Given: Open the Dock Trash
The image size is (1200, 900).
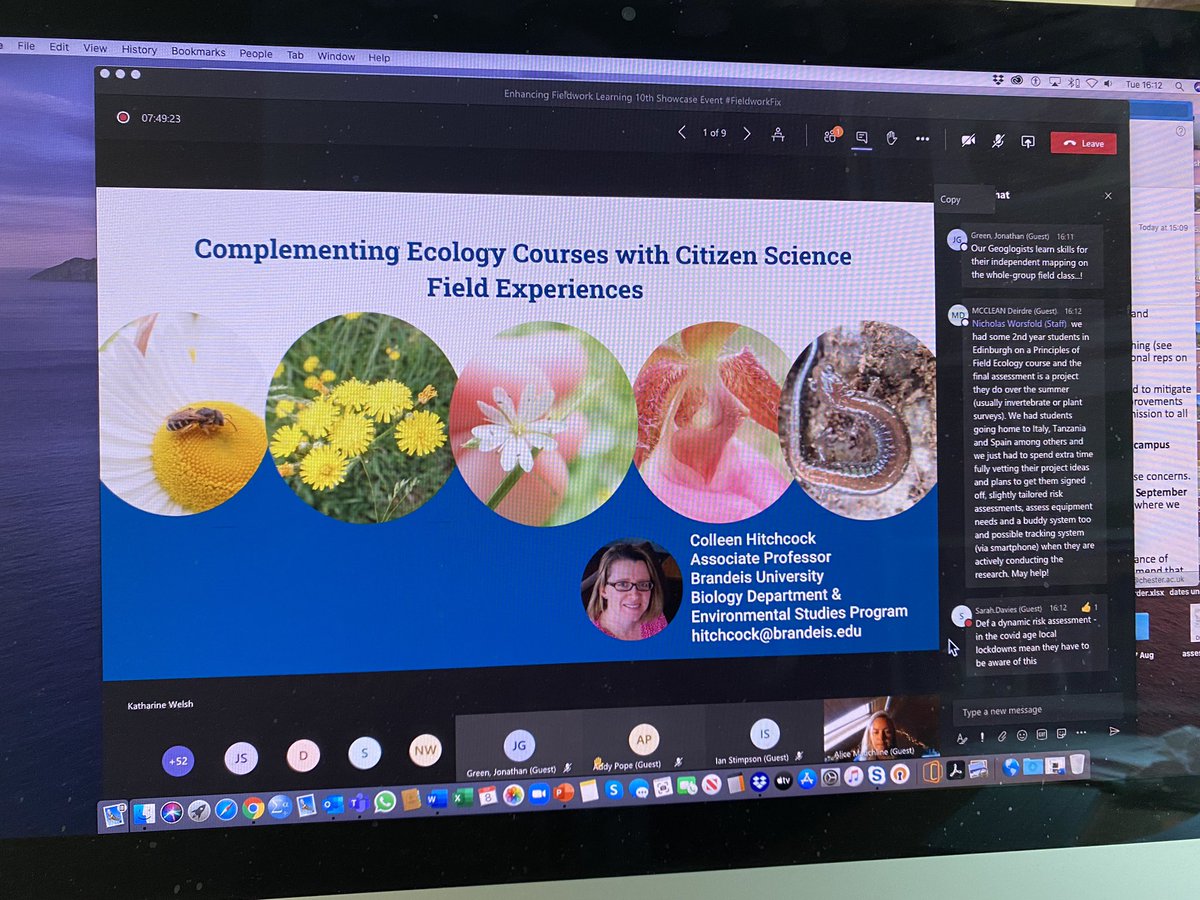Looking at the screenshot, I should tap(1077, 765).
